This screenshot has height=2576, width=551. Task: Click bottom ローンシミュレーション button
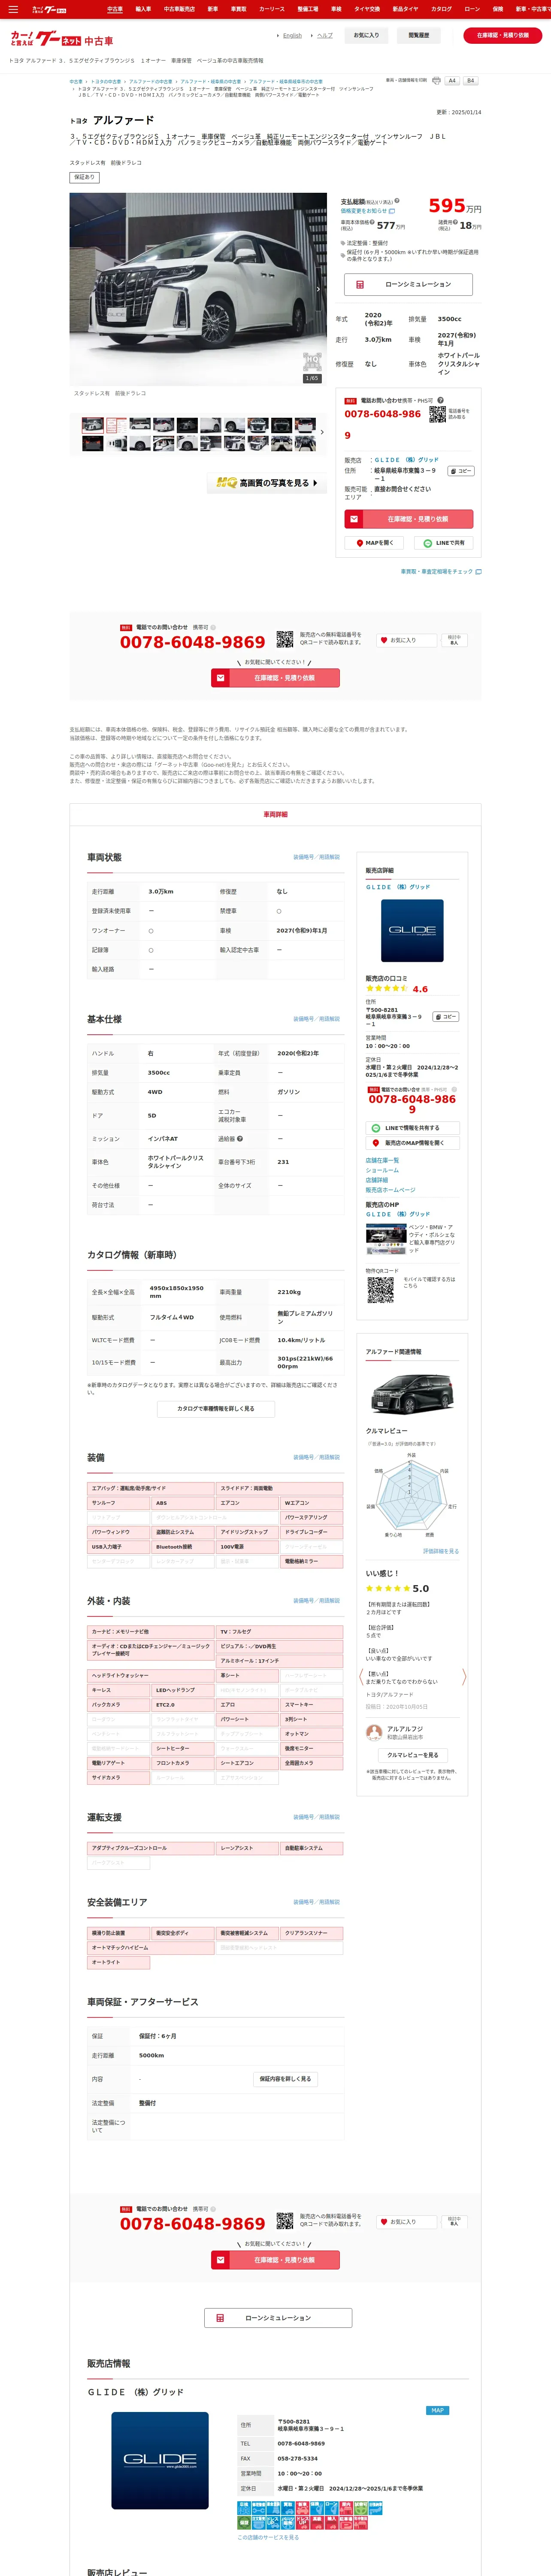tap(278, 2317)
